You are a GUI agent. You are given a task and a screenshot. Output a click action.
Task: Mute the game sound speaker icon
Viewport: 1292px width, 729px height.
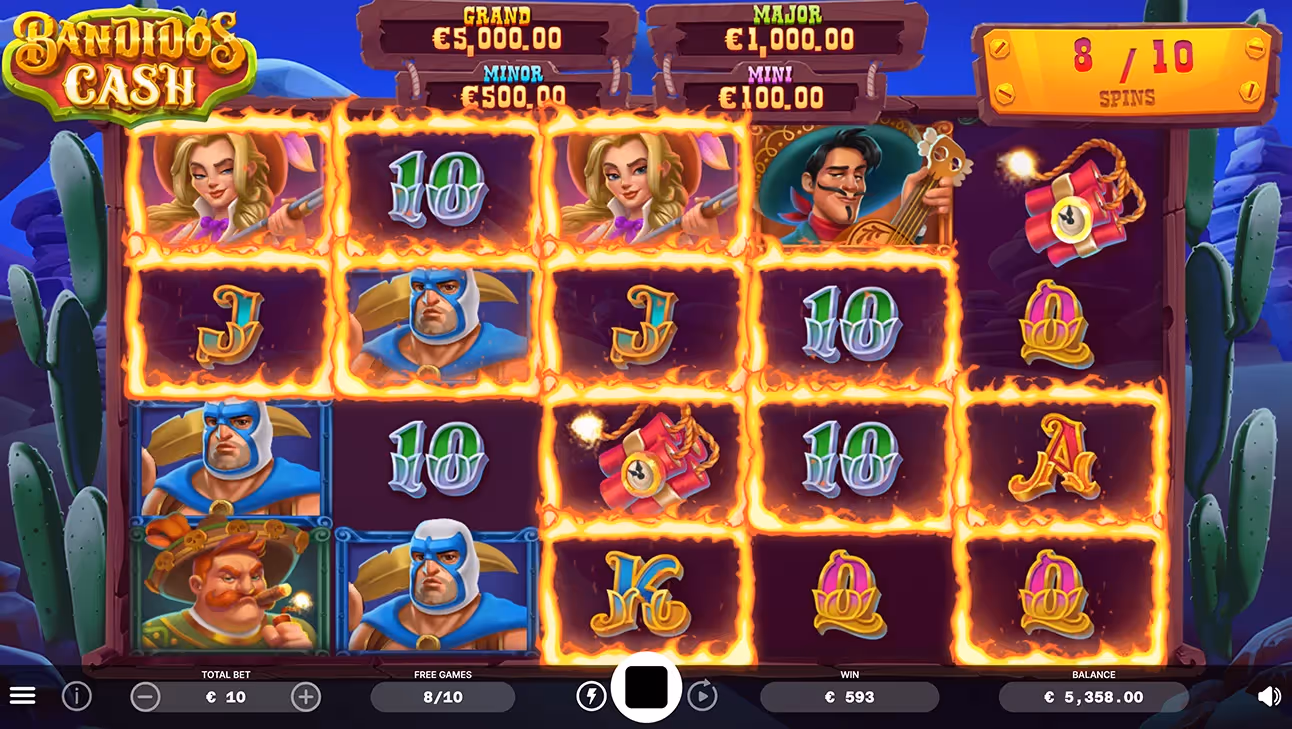pyautogui.click(x=1268, y=696)
